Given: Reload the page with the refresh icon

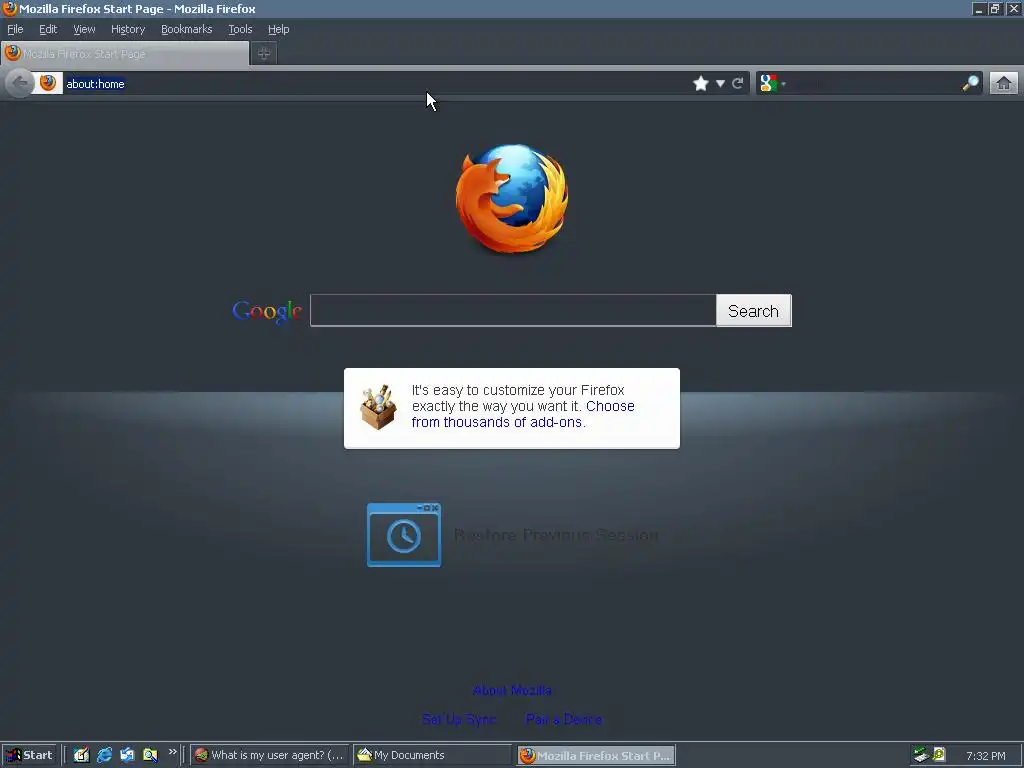Looking at the screenshot, I should point(738,83).
